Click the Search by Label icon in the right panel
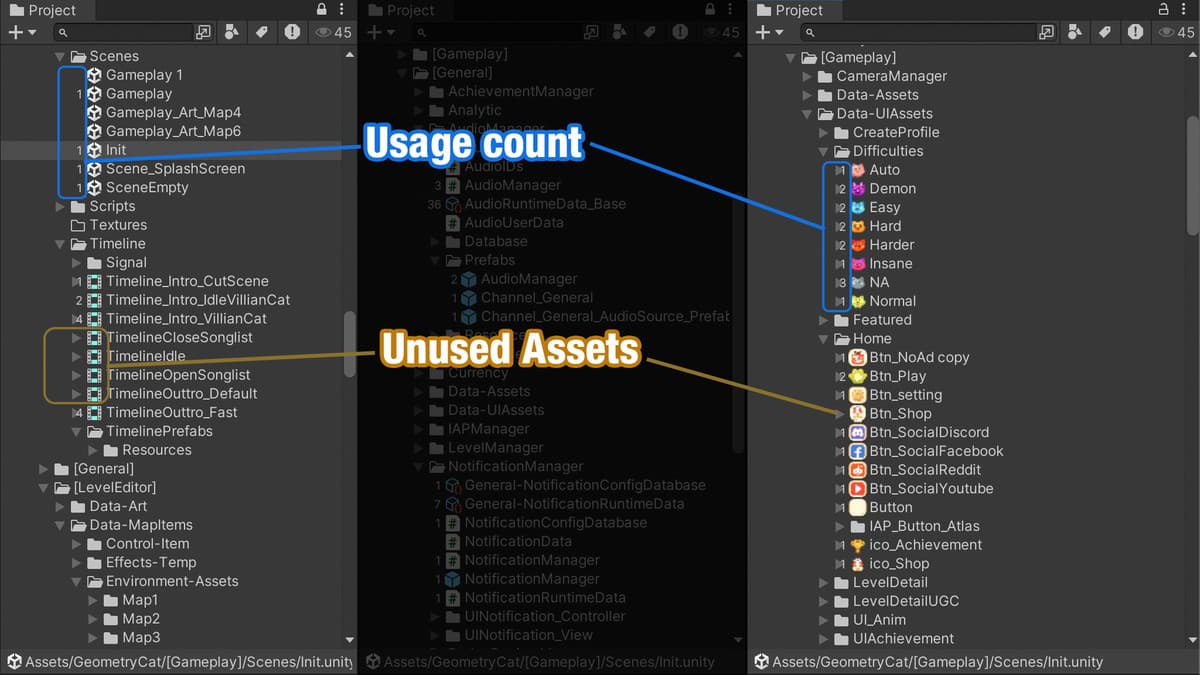Image resolution: width=1200 pixels, height=675 pixels. pos(1105,32)
